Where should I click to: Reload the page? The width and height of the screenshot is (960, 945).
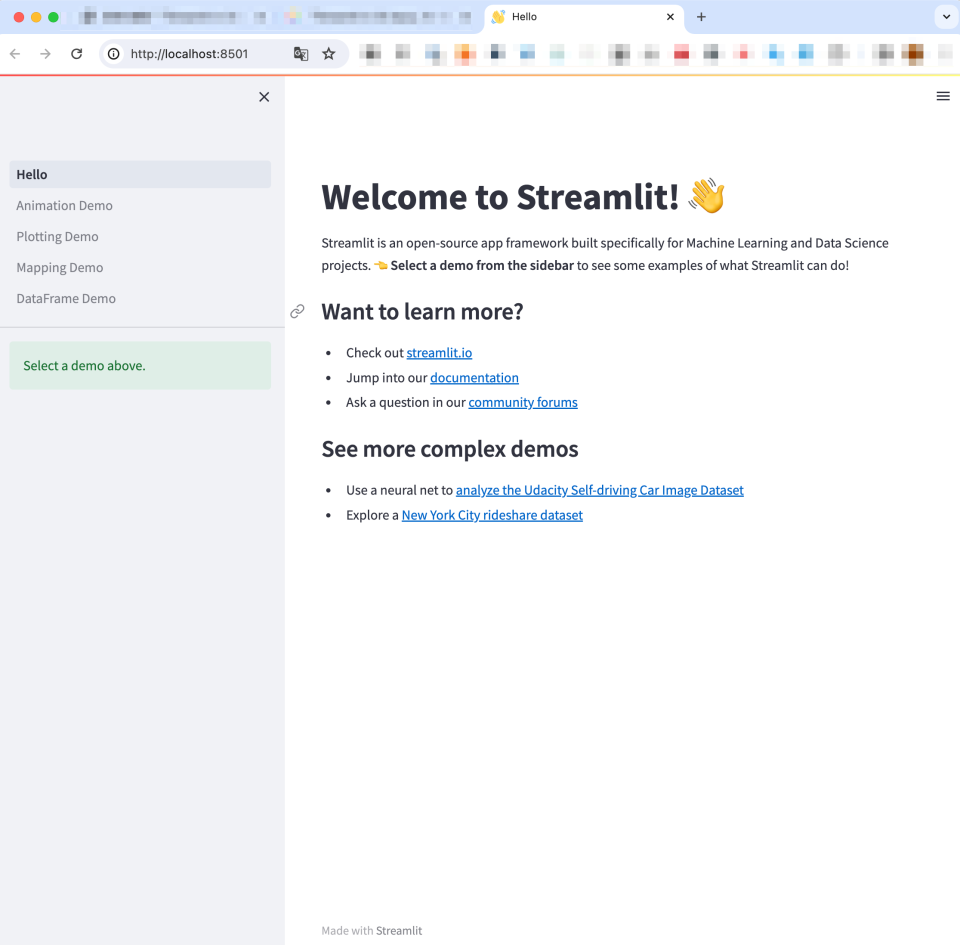[76, 53]
